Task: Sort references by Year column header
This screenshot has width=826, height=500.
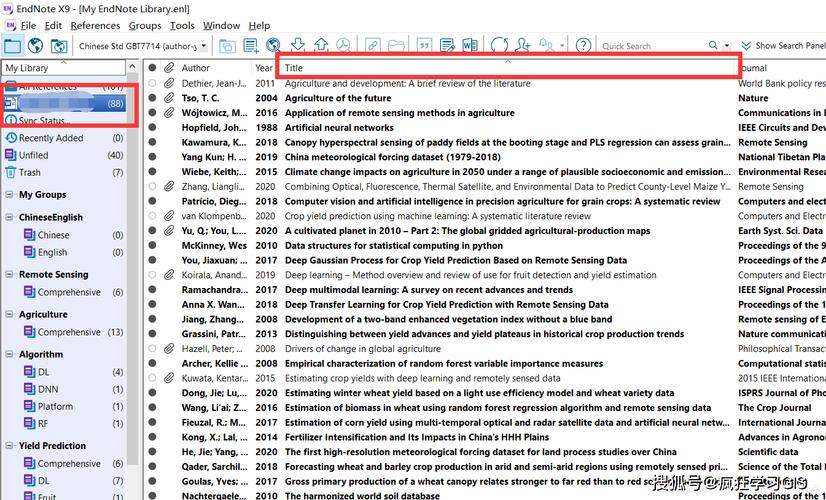Action: 263,68
